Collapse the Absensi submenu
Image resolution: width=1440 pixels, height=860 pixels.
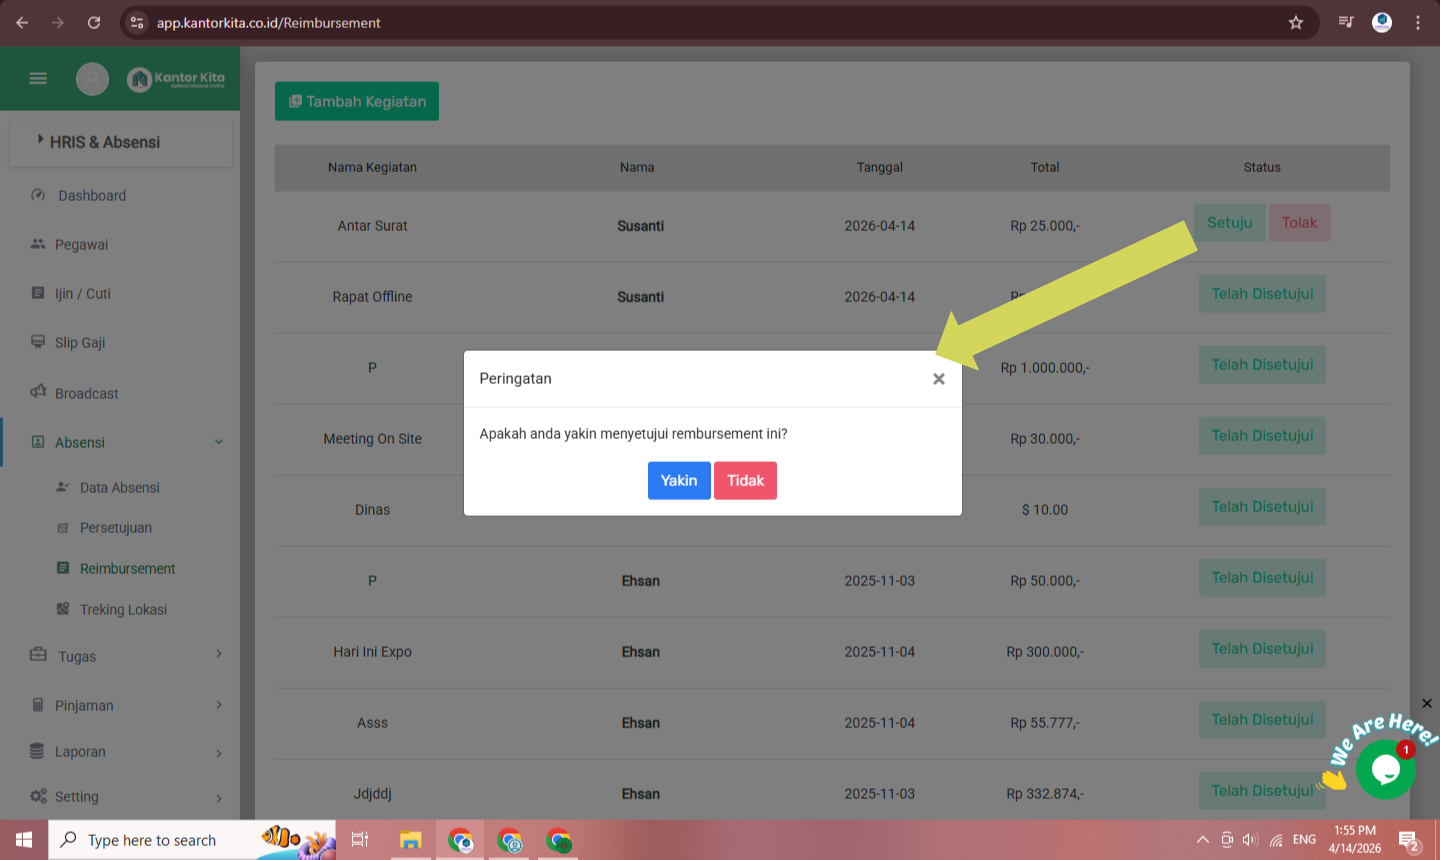pyautogui.click(x=218, y=442)
